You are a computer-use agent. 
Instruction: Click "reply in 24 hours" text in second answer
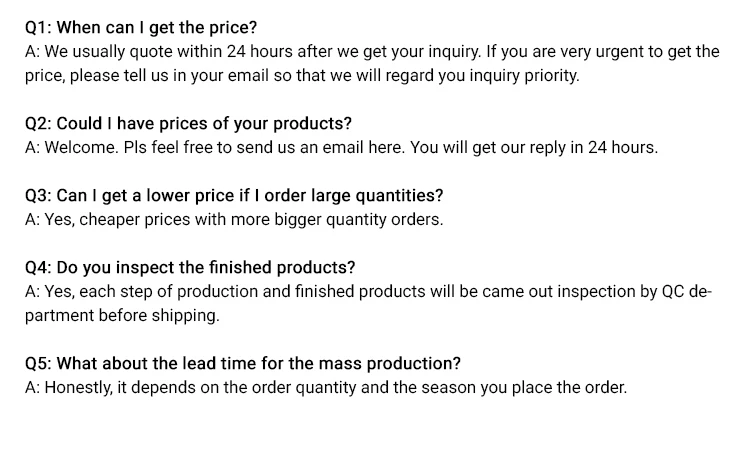point(595,147)
